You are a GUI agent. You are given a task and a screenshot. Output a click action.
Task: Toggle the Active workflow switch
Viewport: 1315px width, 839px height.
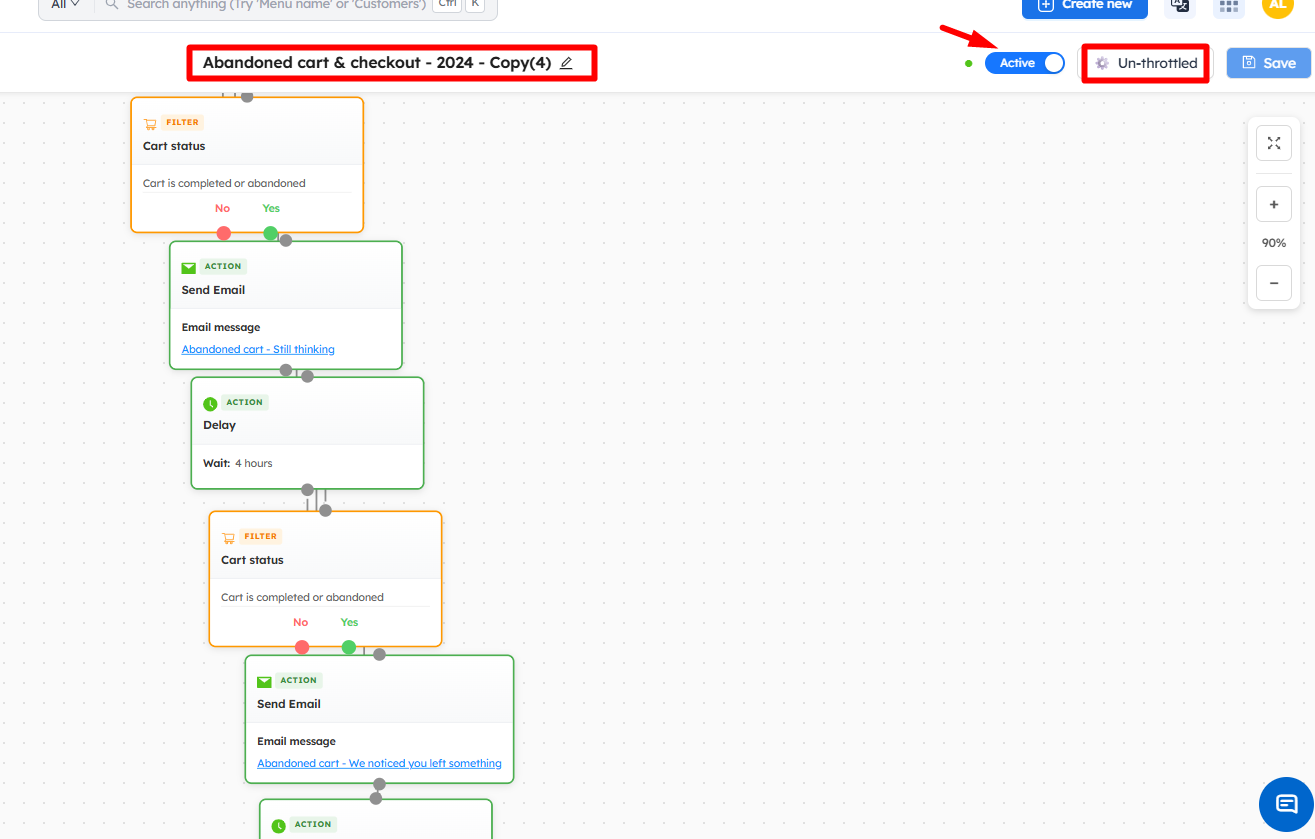[x=1025, y=63]
